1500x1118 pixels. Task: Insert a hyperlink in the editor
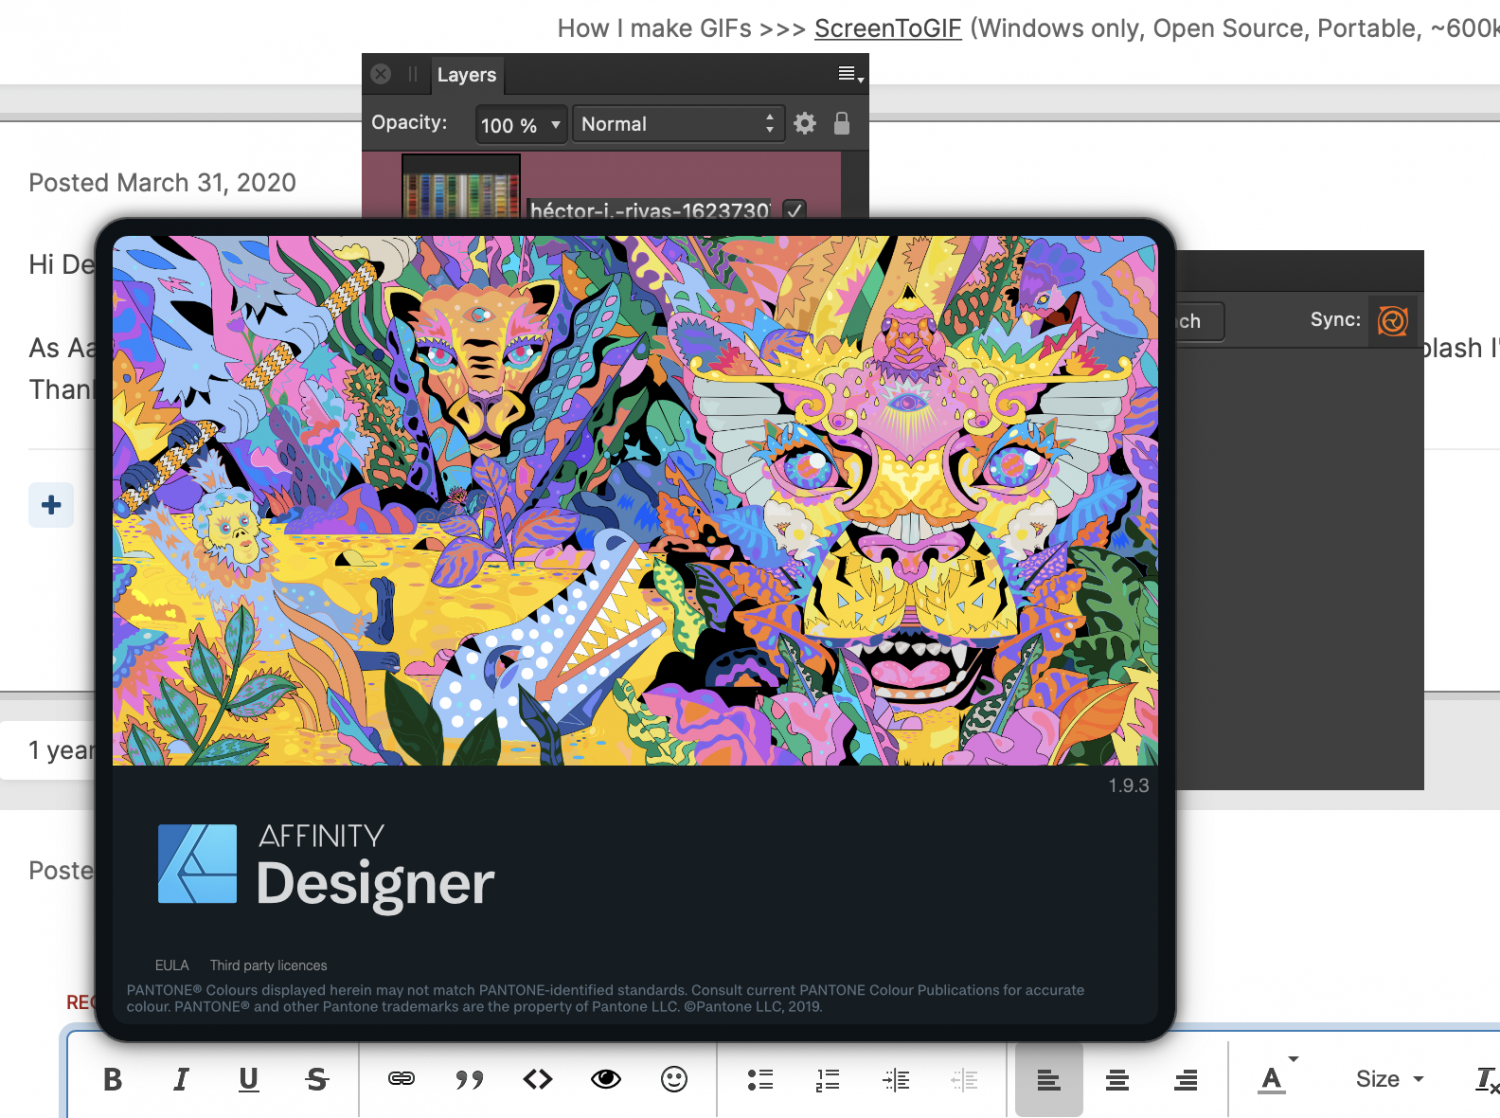(x=401, y=1079)
